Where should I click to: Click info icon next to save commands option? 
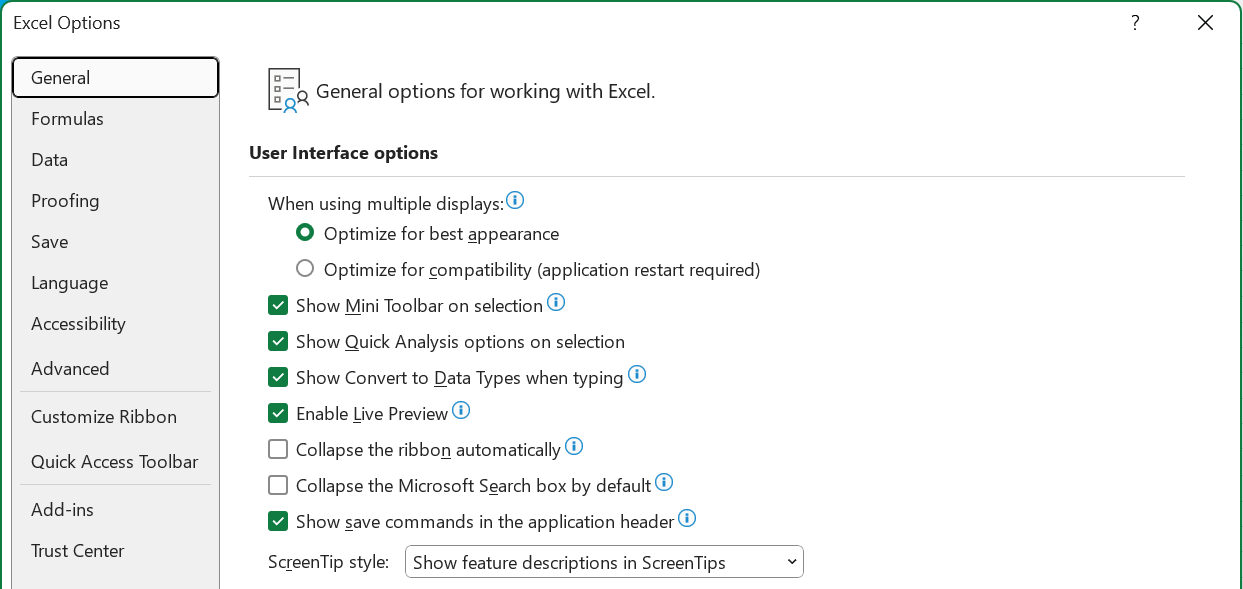(687, 518)
